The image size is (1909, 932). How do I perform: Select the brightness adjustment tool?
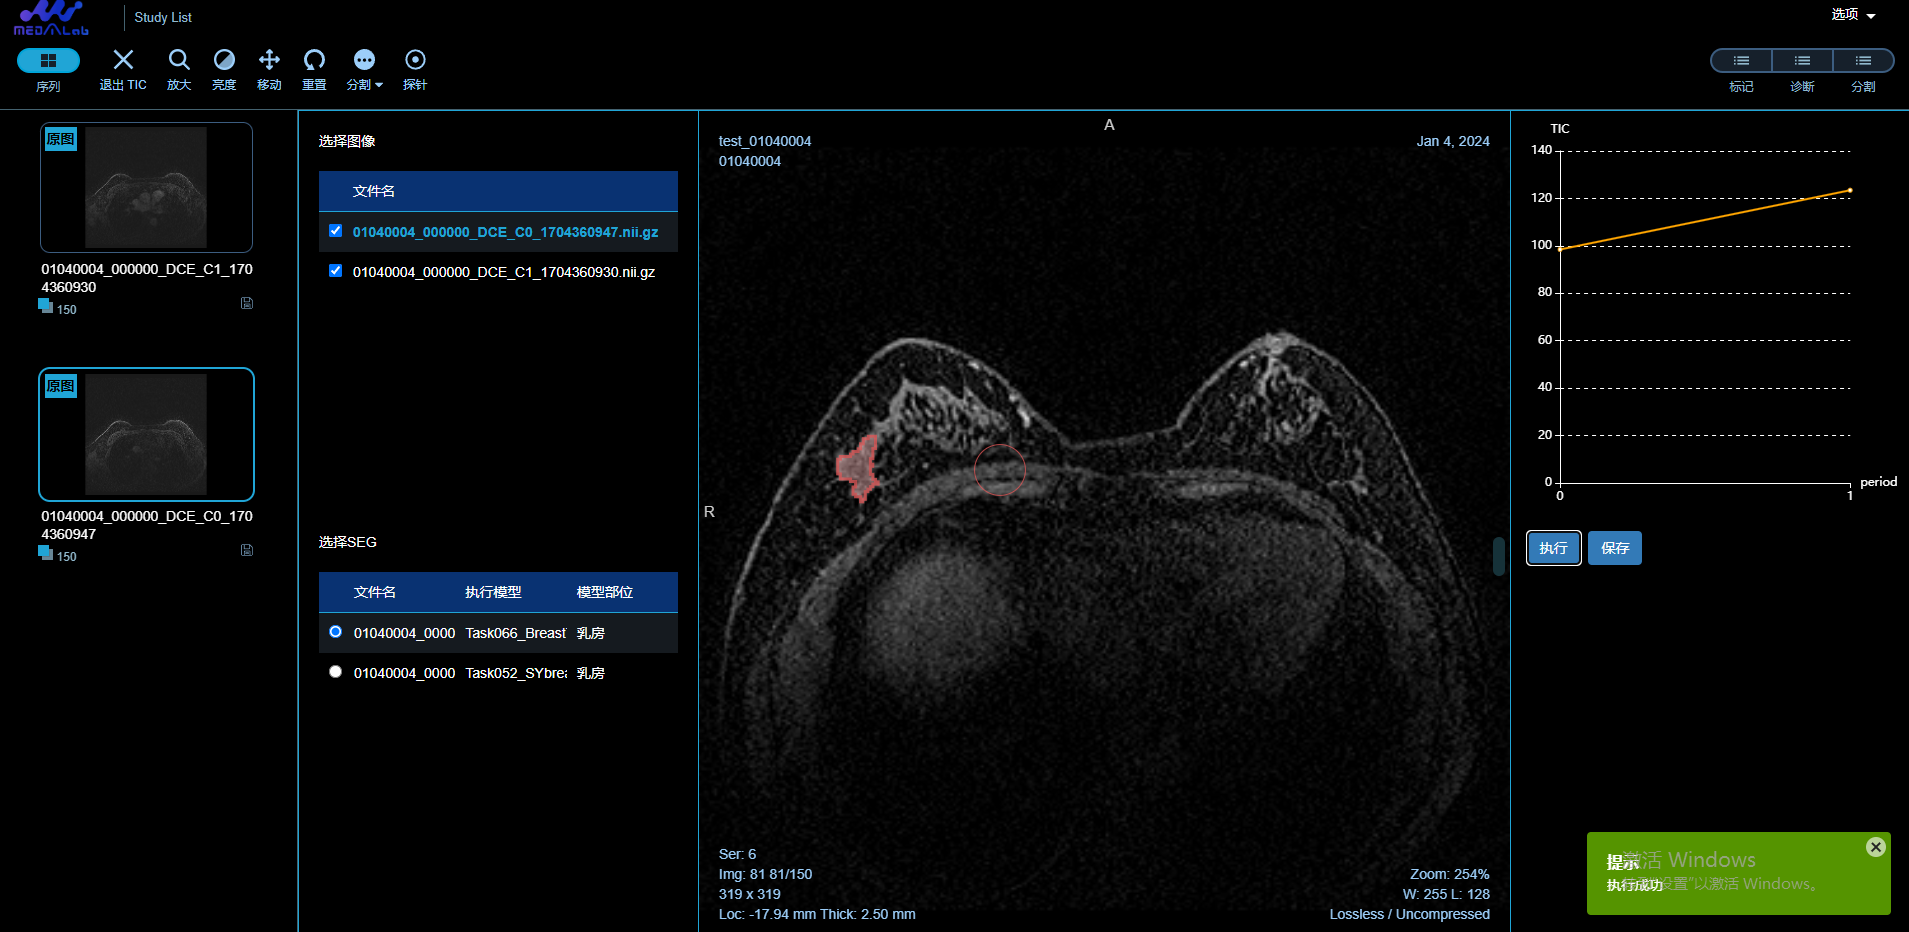pos(224,60)
